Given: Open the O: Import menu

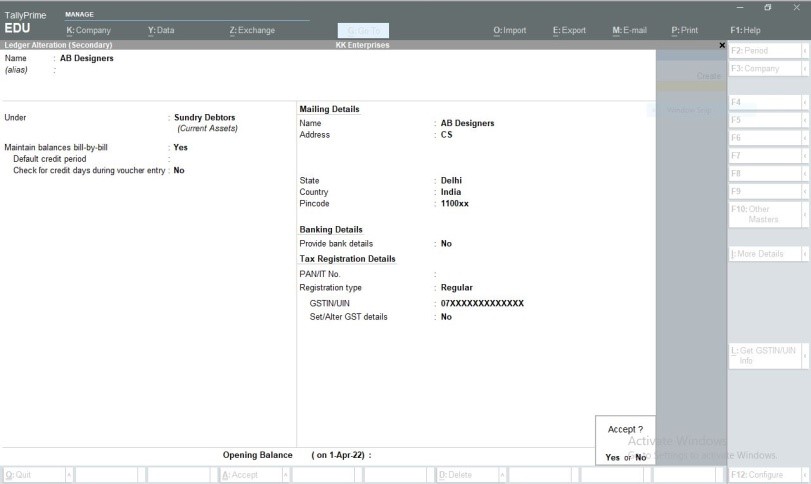Looking at the screenshot, I should click(x=509, y=31).
